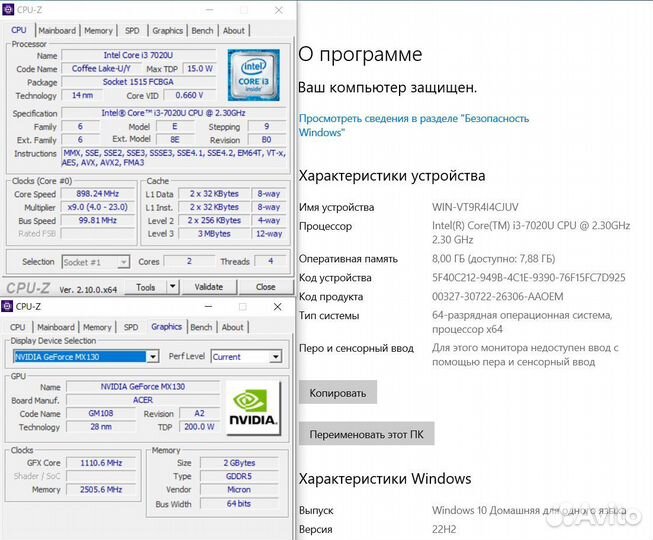This screenshot has width=653, height=540.
Task: Open the Graphics tab in top CPU-Z window
Action: 167,30
